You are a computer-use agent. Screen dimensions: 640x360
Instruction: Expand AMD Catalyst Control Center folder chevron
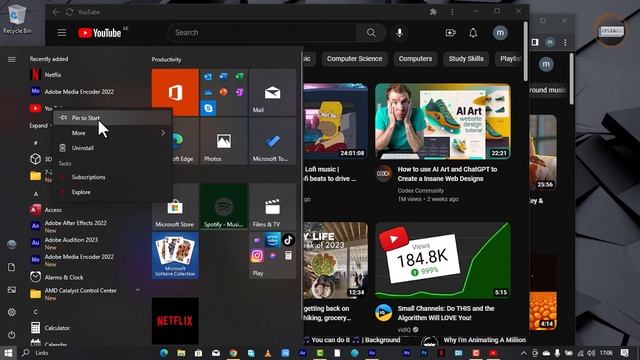coord(138,290)
